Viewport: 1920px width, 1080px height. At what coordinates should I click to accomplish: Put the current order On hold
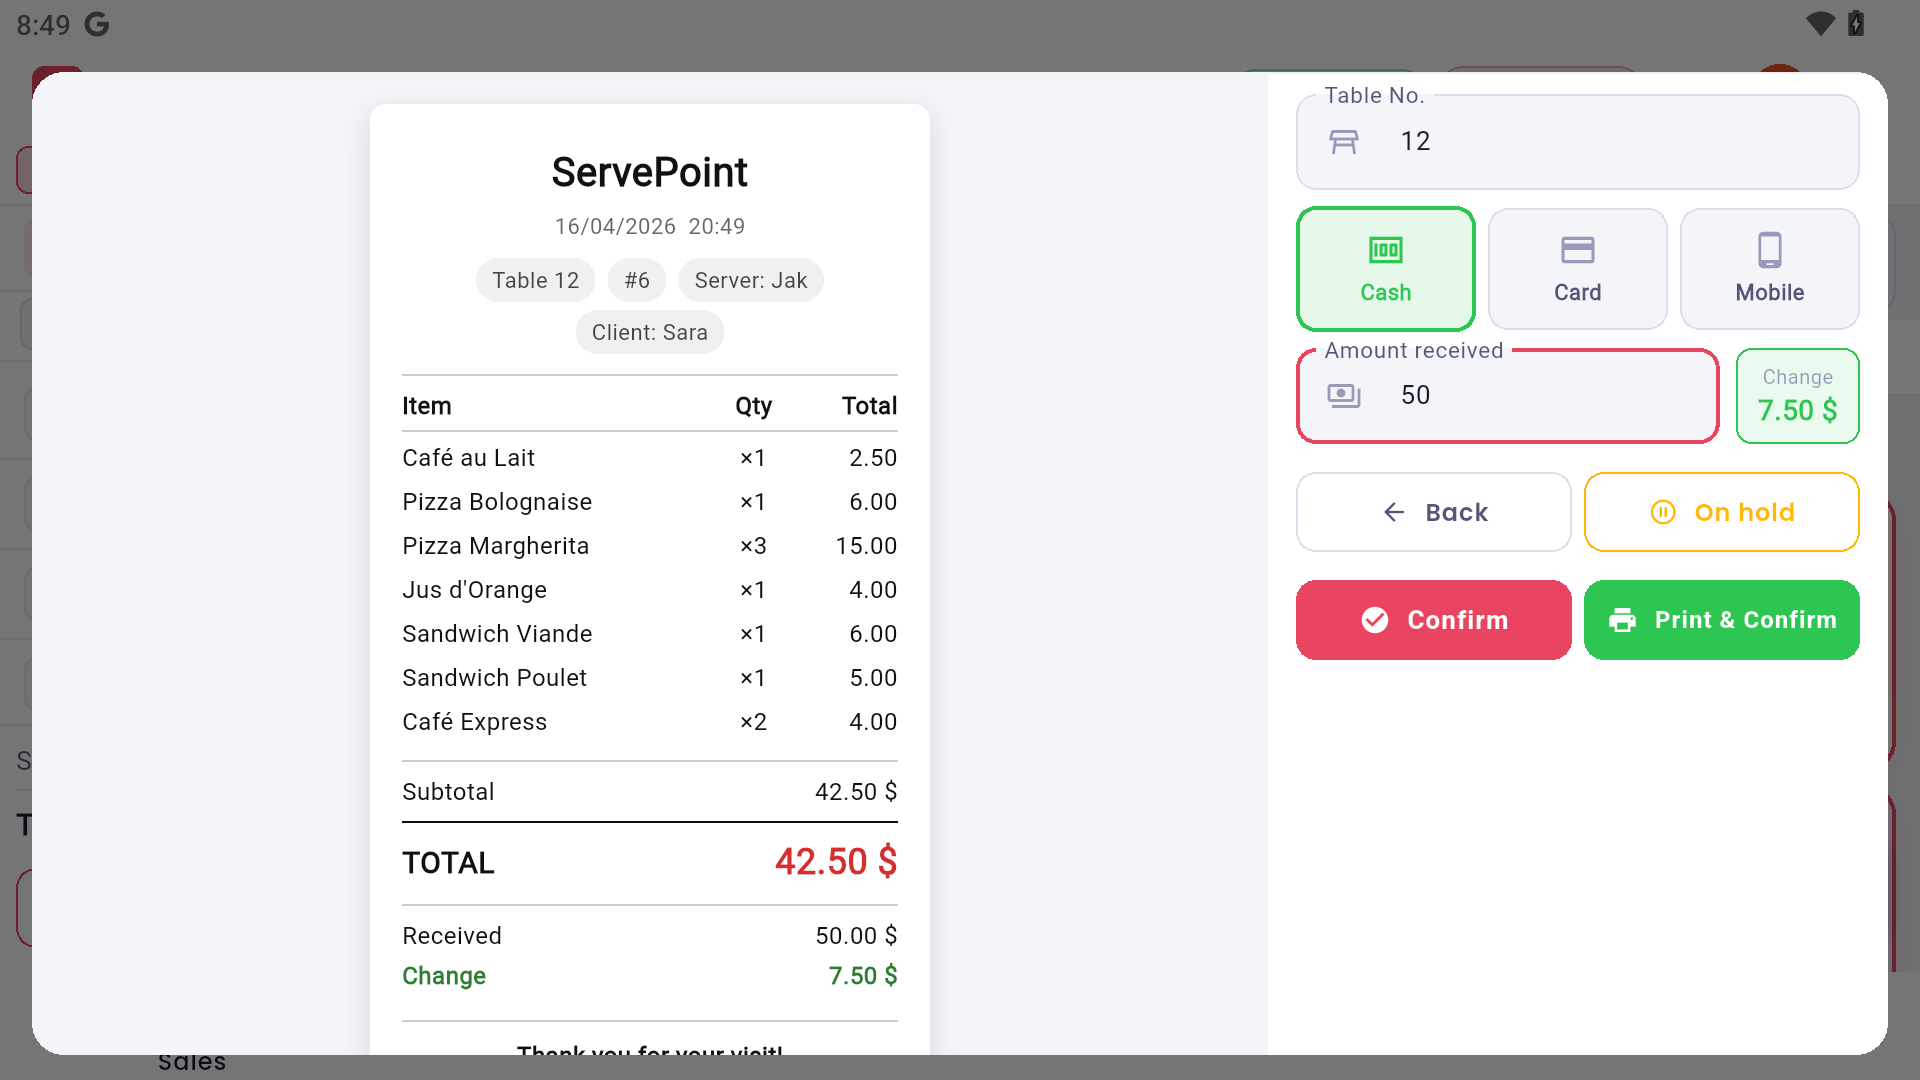pos(1721,512)
